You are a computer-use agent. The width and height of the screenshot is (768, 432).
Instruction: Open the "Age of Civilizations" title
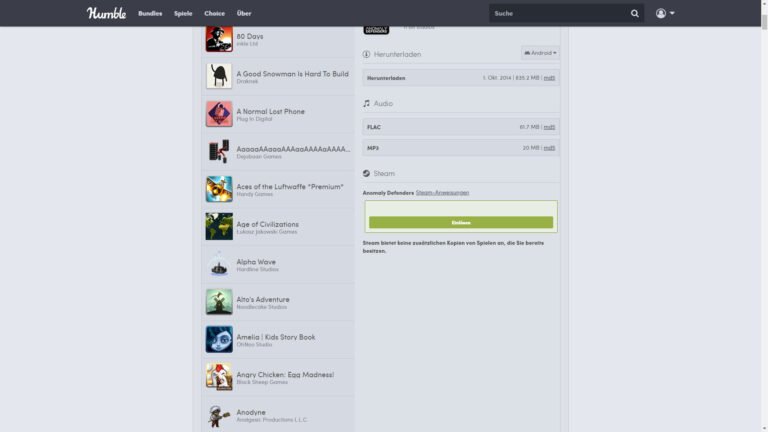[x=267, y=224]
